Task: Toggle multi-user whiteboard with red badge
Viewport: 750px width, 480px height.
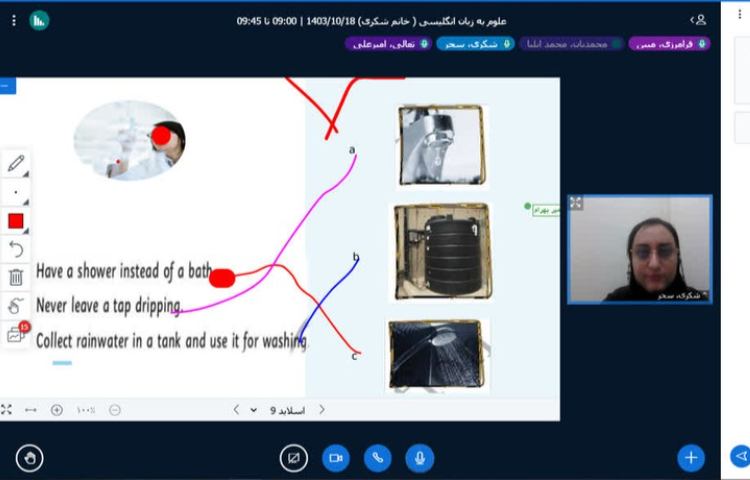Action: pos(16,333)
